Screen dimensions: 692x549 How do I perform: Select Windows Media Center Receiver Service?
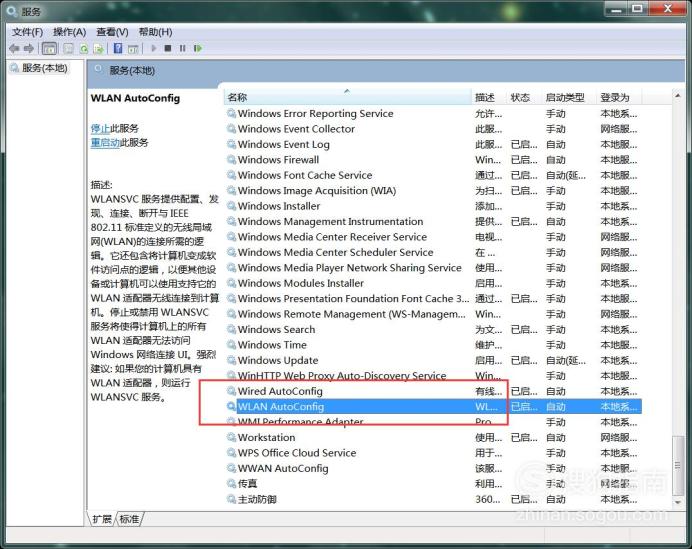coord(433,237)
